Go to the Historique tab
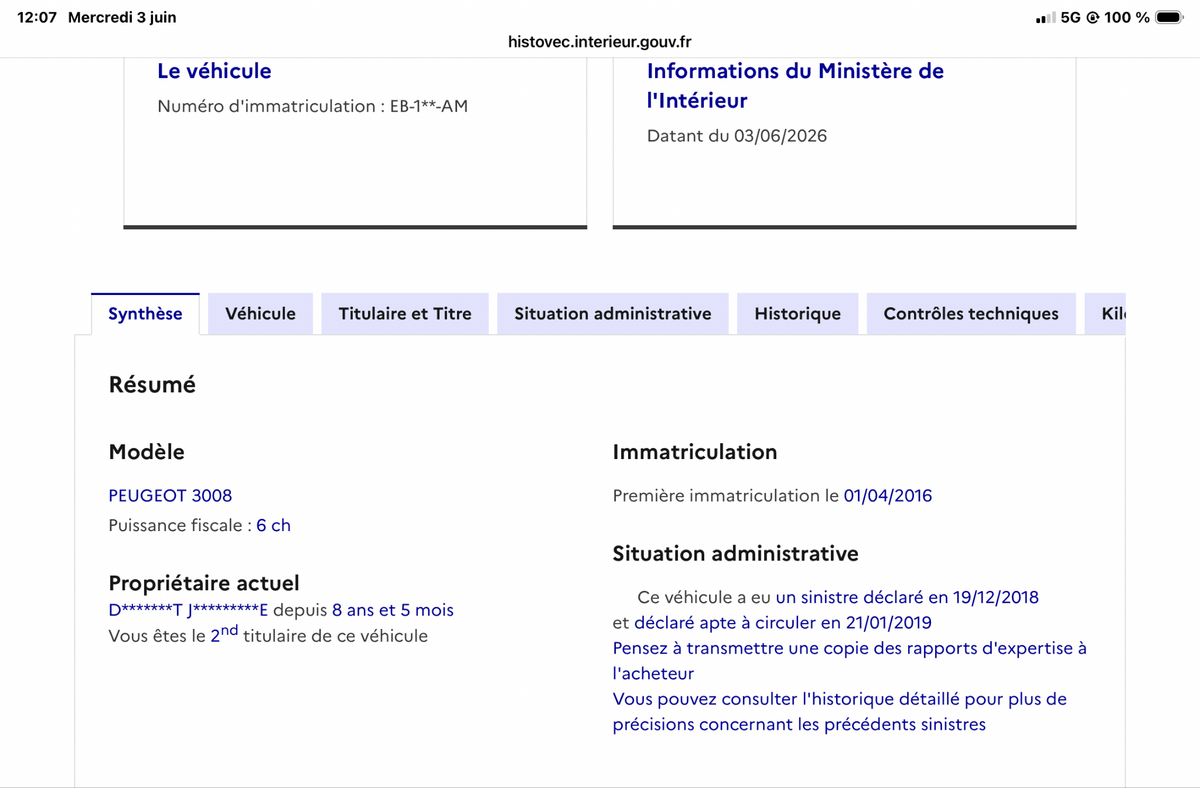1200x788 pixels. pyautogui.click(x=797, y=314)
